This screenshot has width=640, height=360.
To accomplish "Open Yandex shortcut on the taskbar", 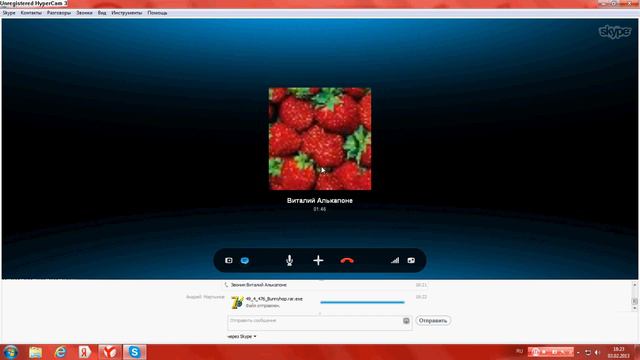I will click(x=85, y=352).
